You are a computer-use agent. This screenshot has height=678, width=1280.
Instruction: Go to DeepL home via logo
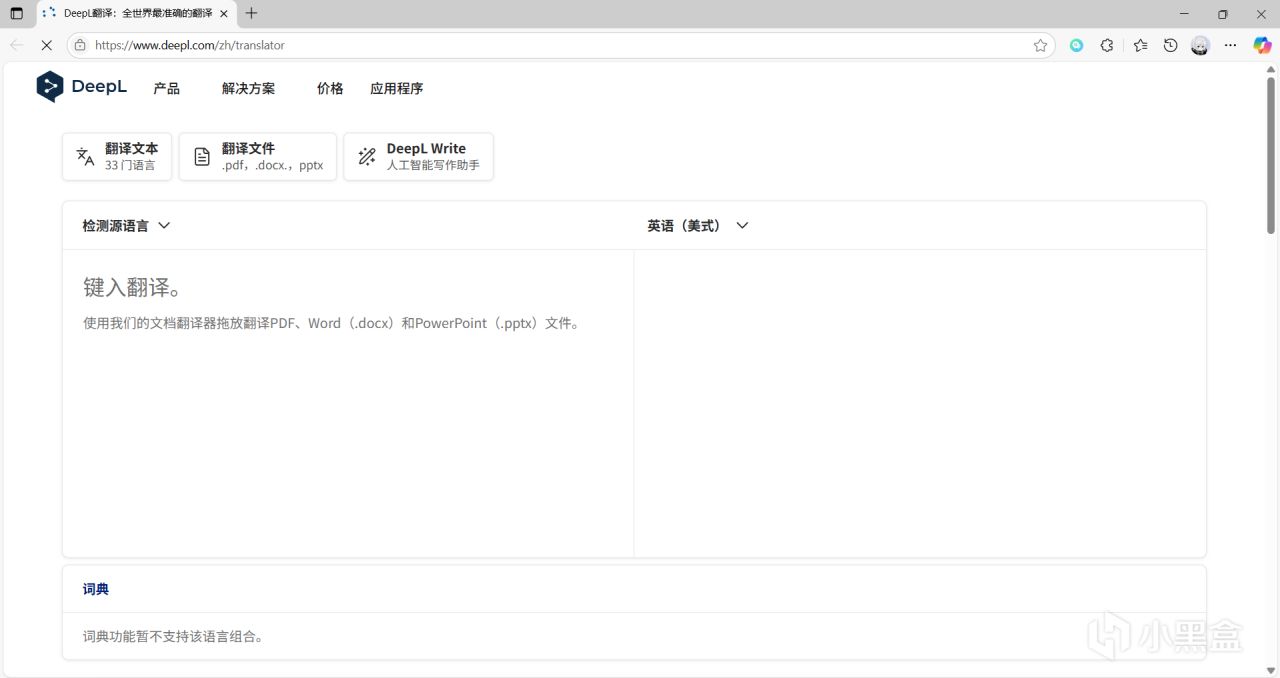(82, 87)
